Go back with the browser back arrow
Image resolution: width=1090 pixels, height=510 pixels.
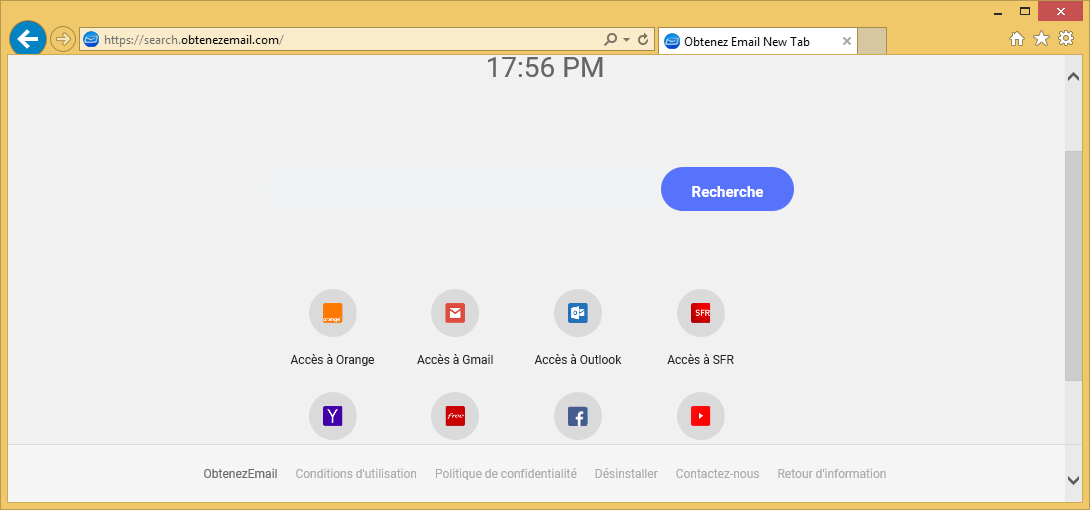pos(28,39)
